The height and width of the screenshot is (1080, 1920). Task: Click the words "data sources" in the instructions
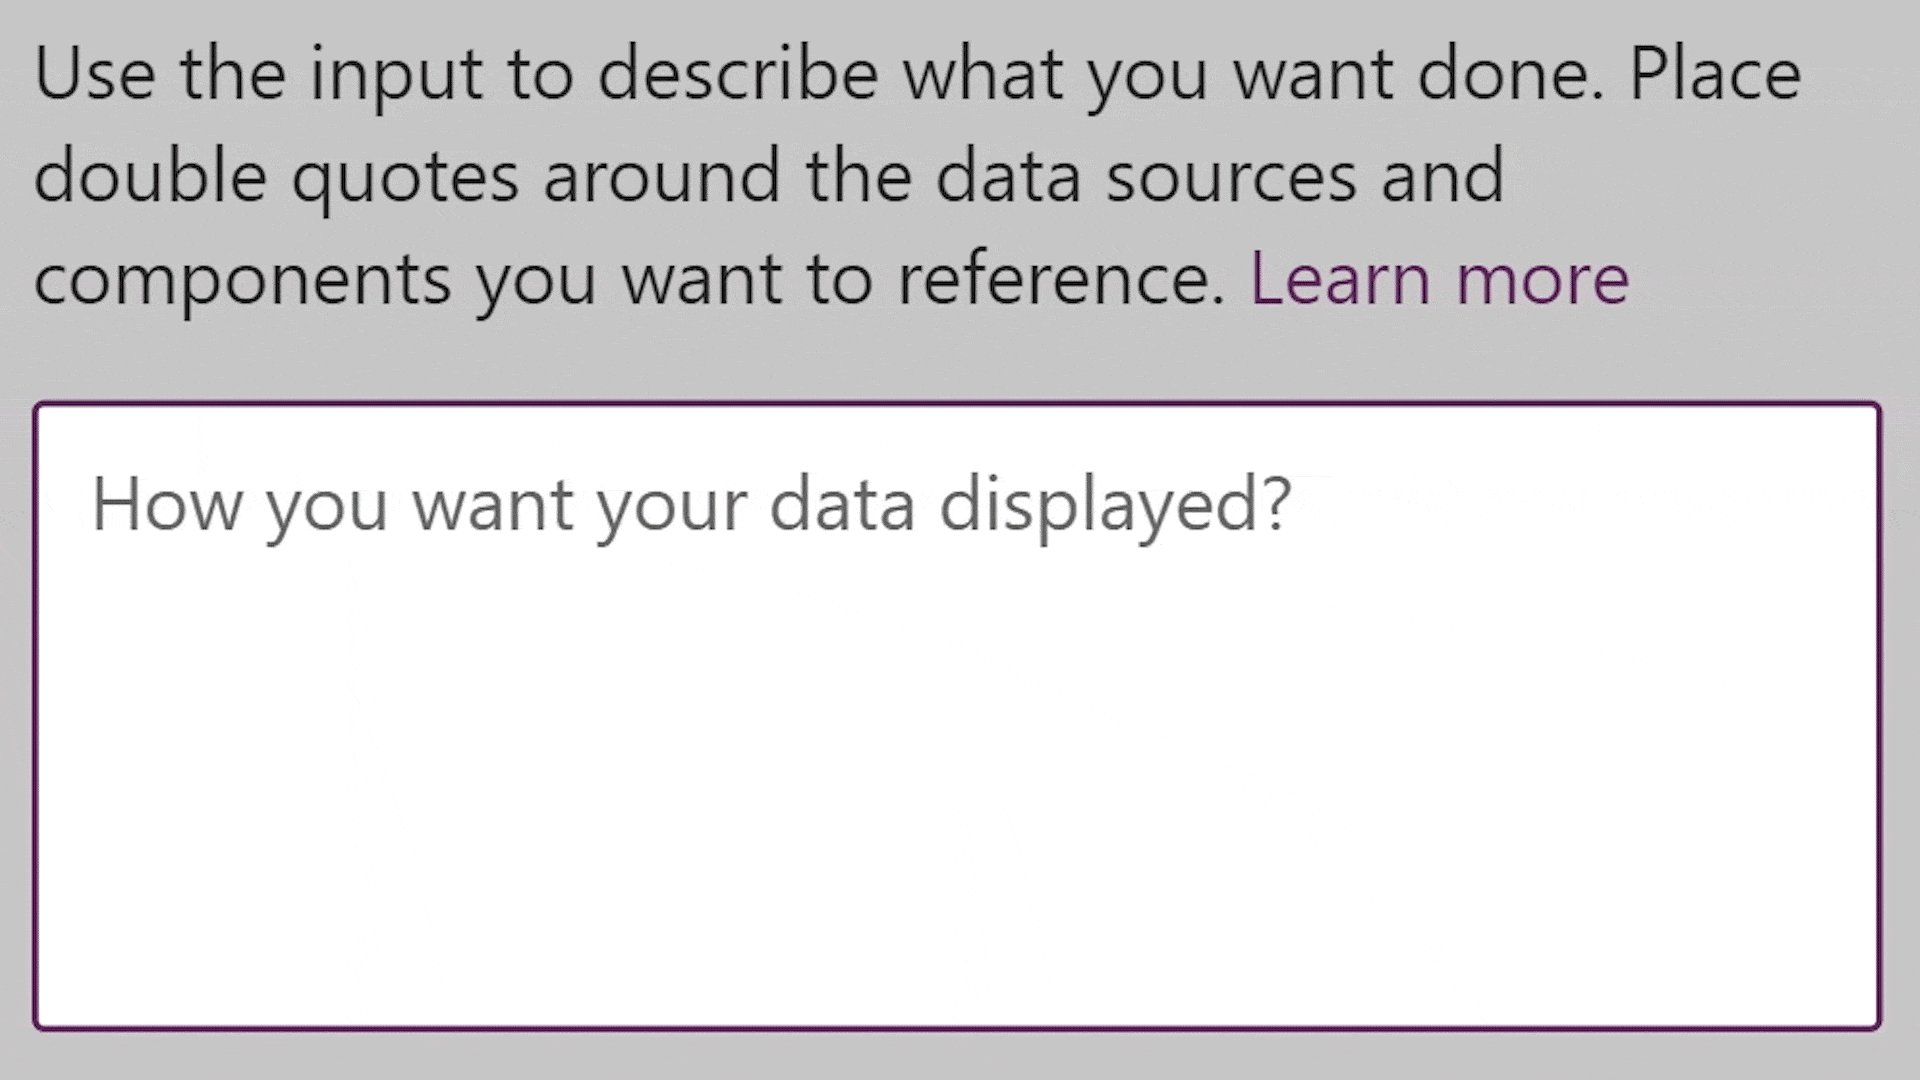[1146, 176]
